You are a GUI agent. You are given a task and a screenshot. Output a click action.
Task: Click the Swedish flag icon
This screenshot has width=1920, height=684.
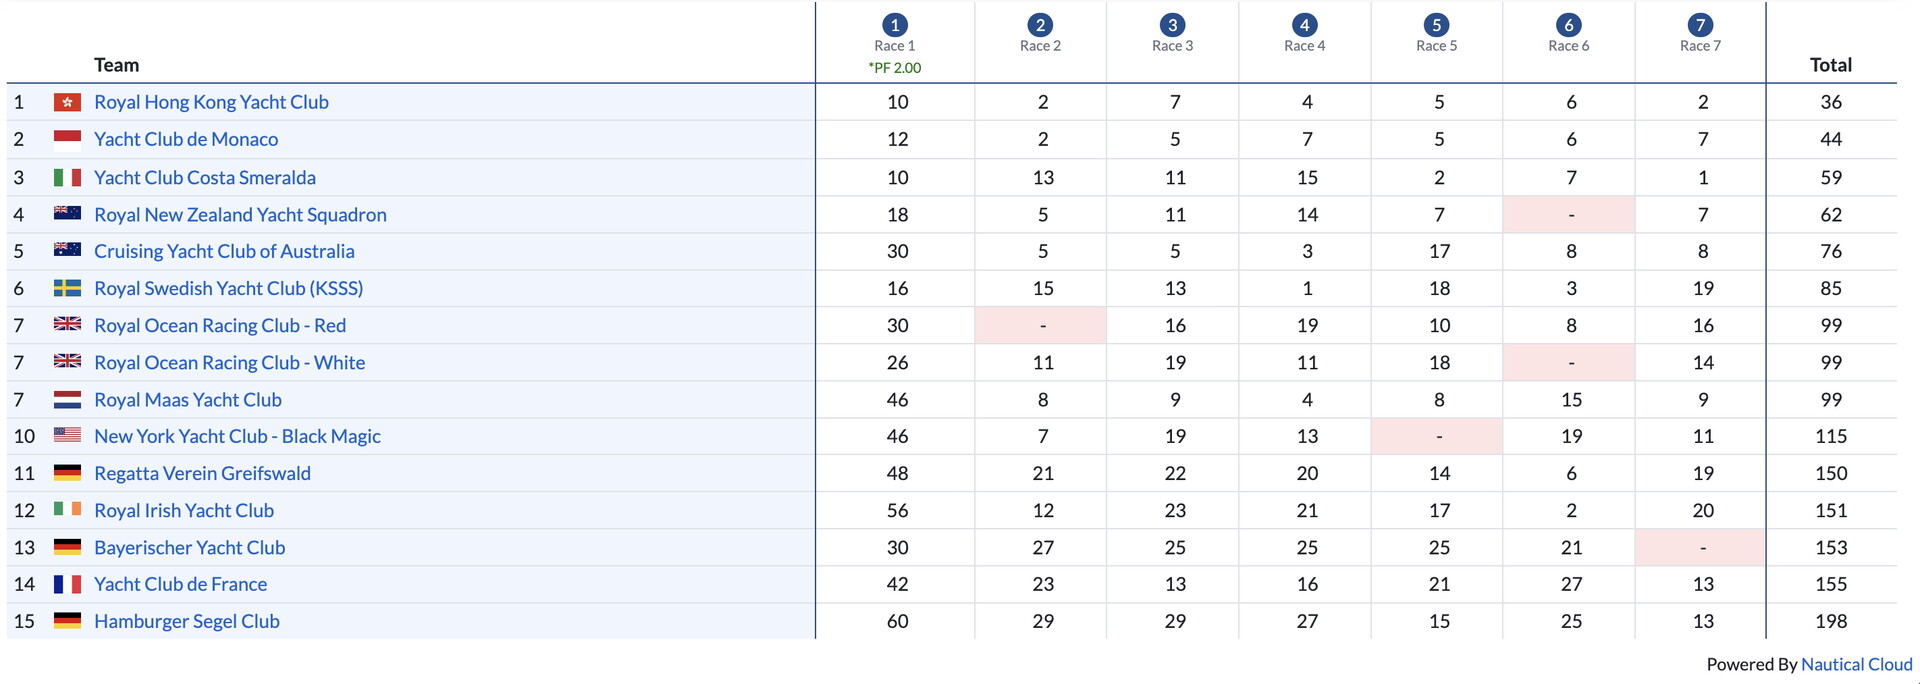pyautogui.click(x=67, y=288)
